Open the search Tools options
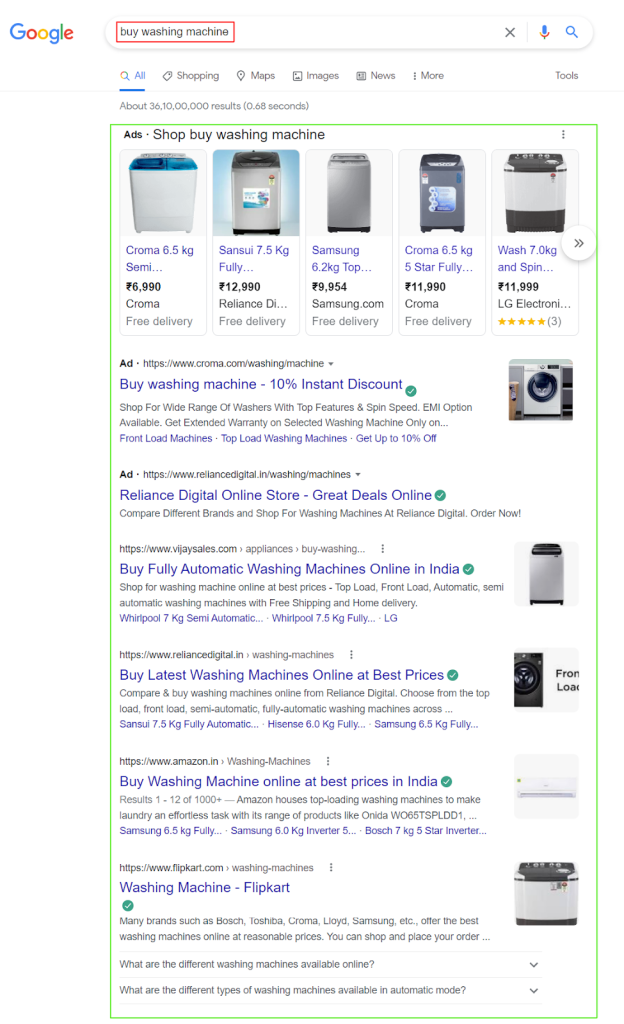Image resolution: width=624 pixels, height=1024 pixels. click(x=567, y=76)
